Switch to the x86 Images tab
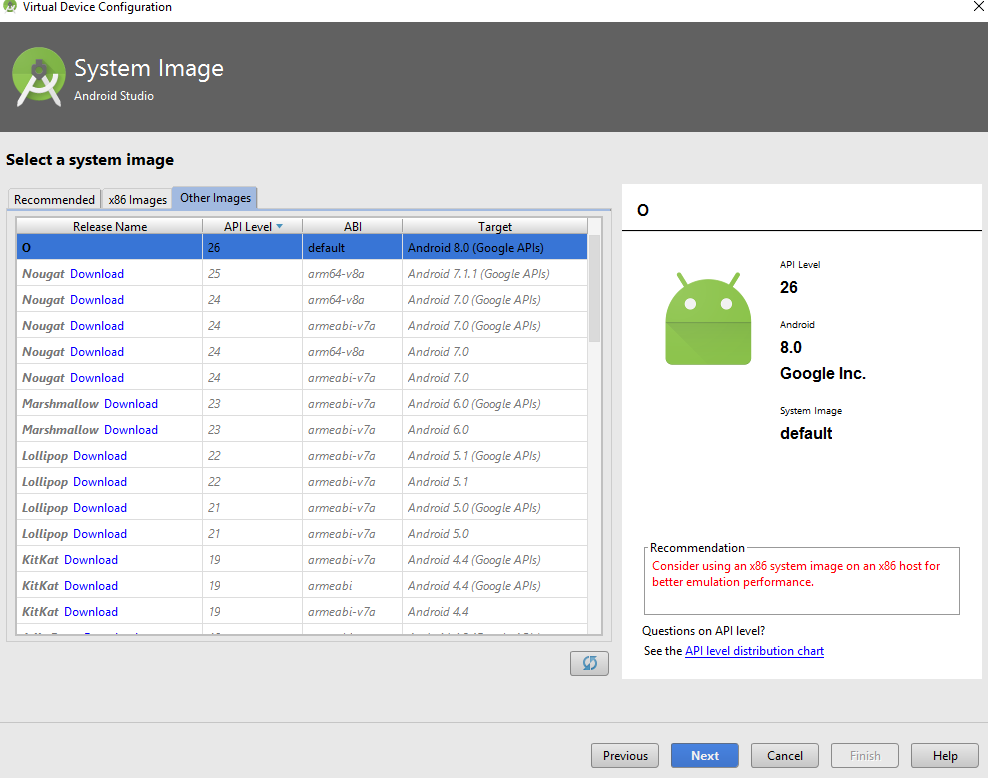 137,200
